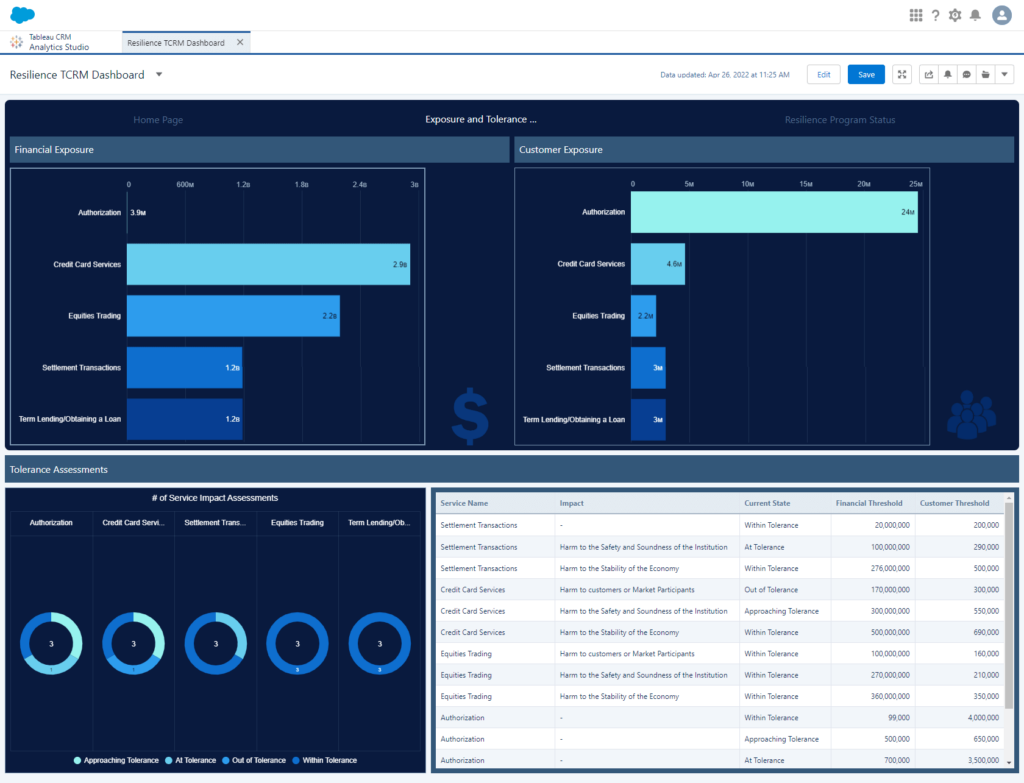This screenshot has width=1024, height=783.
Task: Open the user profile avatar
Action: [1002, 15]
